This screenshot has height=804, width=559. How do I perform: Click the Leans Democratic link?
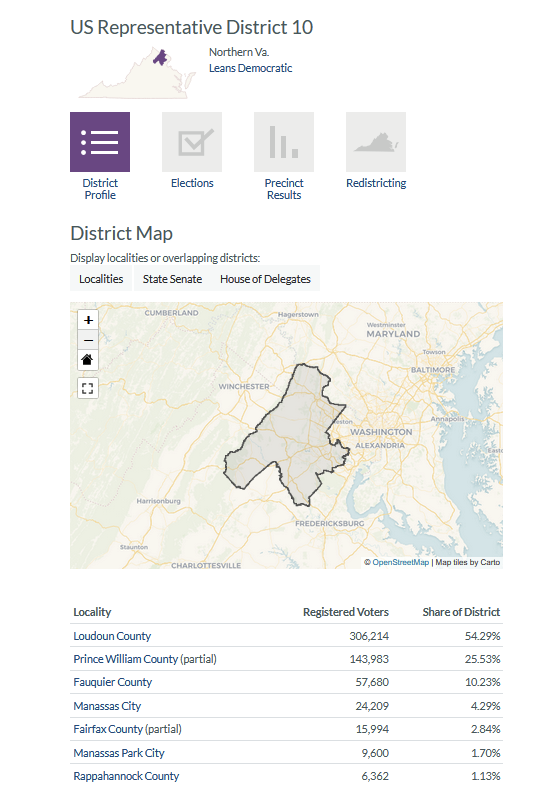coord(250,68)
